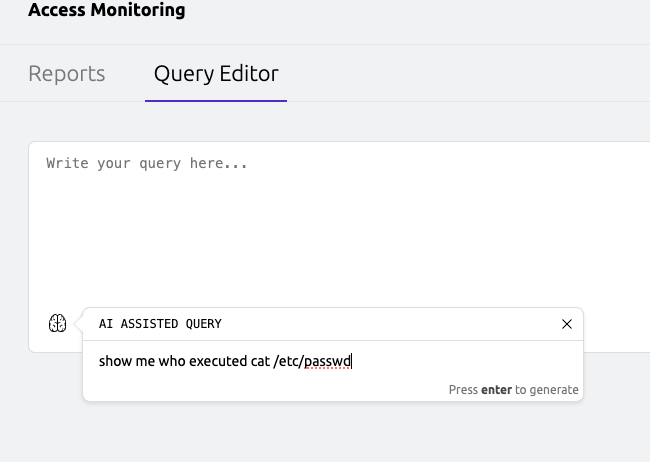This screenshot has width=650, height=462.
Task: Click the bold 'enter' word in hint
Action: pos(496,390)
